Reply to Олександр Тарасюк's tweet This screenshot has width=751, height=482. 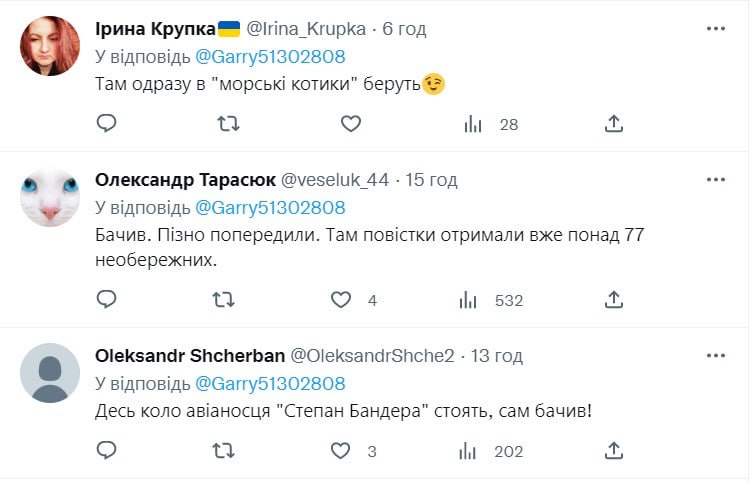[107, 299]
